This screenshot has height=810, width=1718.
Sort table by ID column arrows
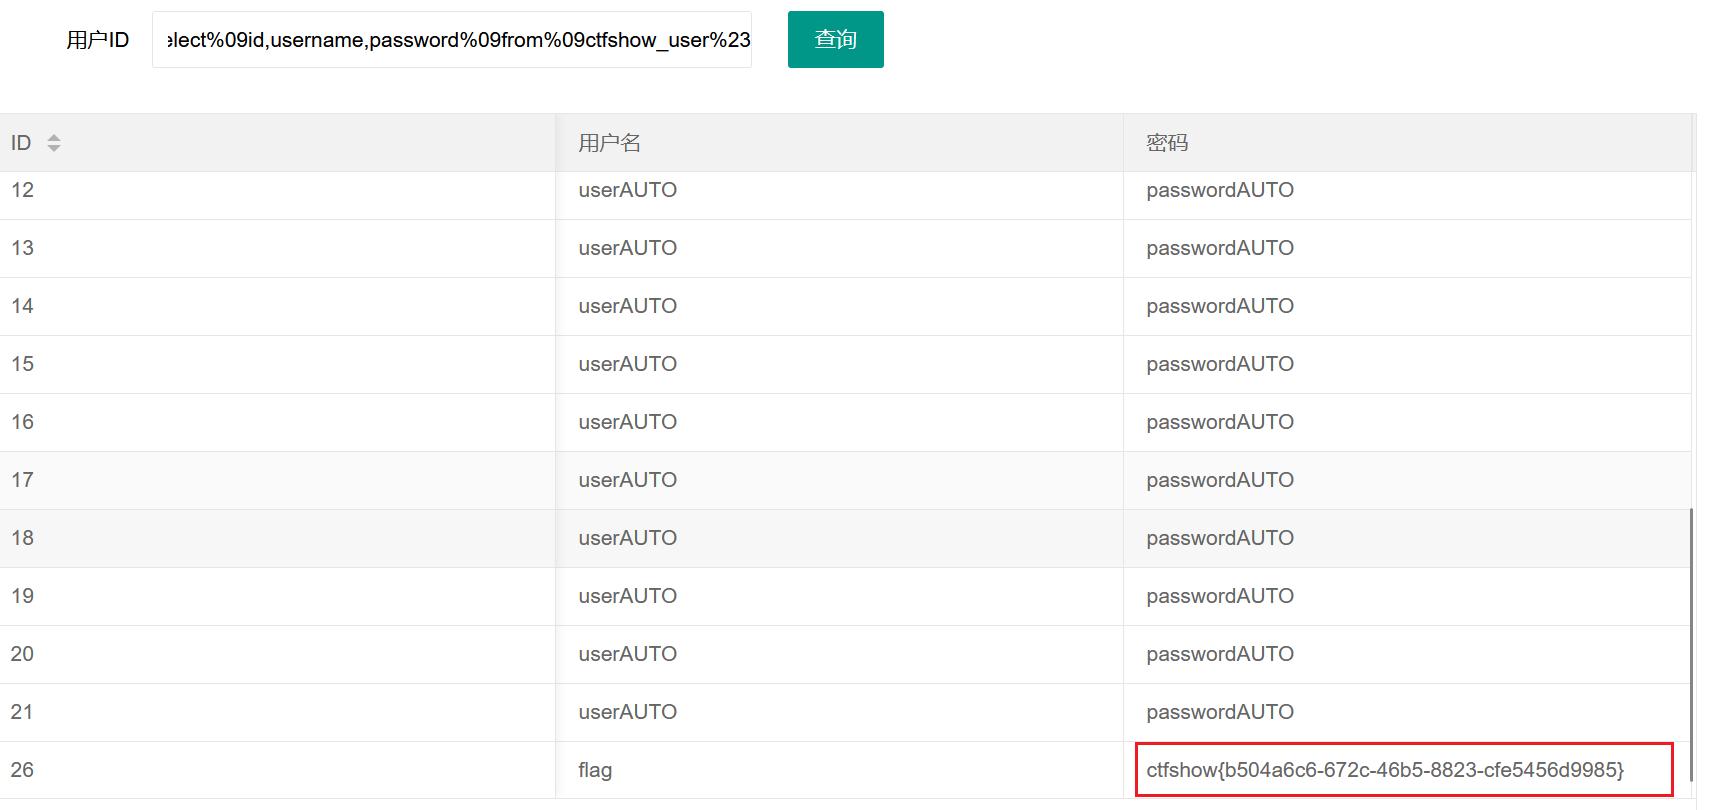[54, 143]
